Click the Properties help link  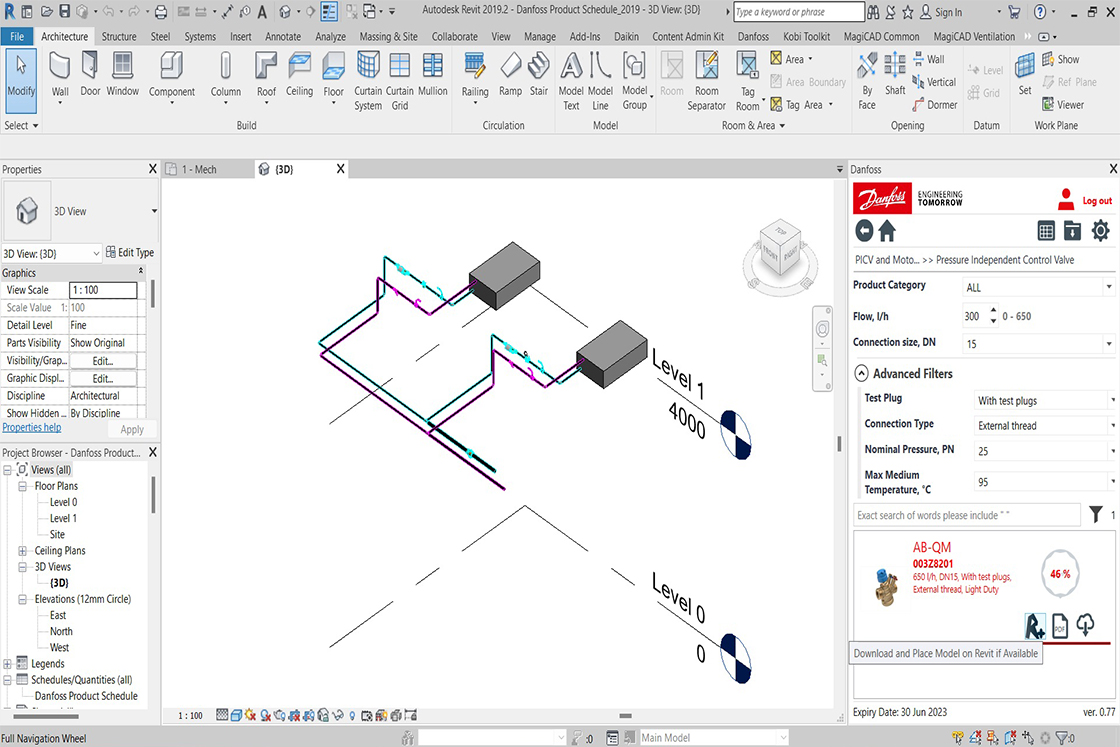[31, 427]
